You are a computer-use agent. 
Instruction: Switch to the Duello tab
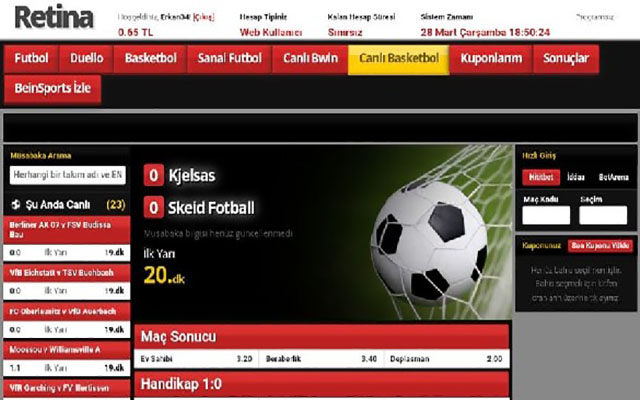[87, 58]
